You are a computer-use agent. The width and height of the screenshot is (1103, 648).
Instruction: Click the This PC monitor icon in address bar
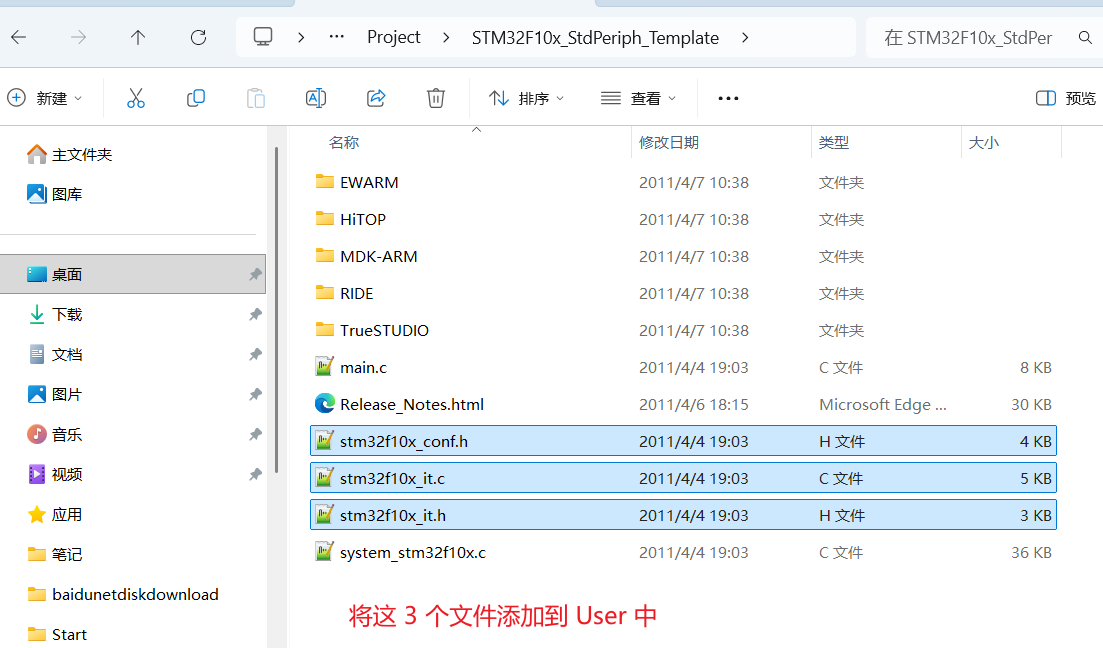(263, 37)
